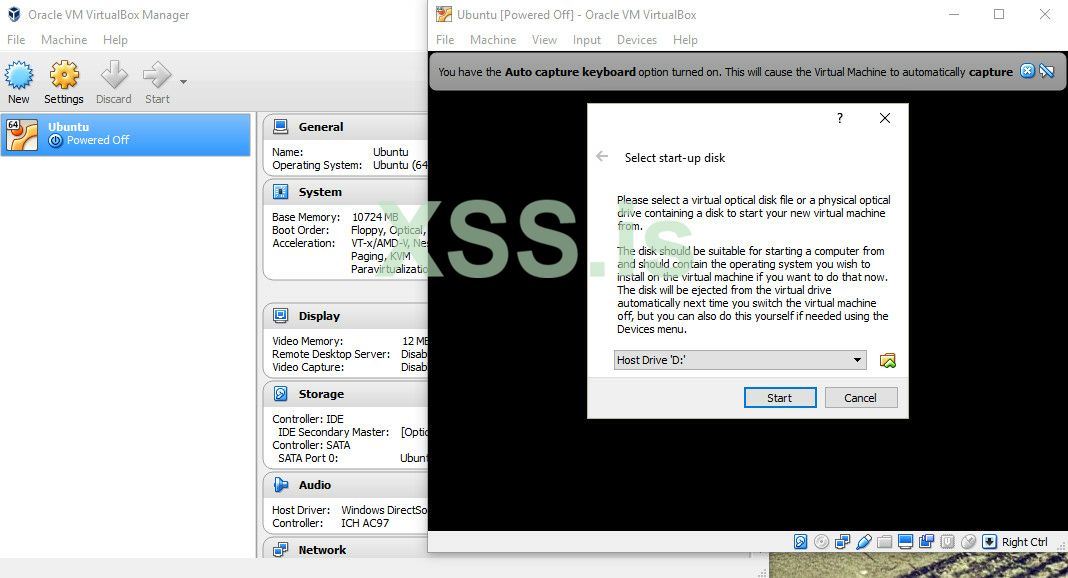Click the Discard toolbar icon

[x=114, y=74]
